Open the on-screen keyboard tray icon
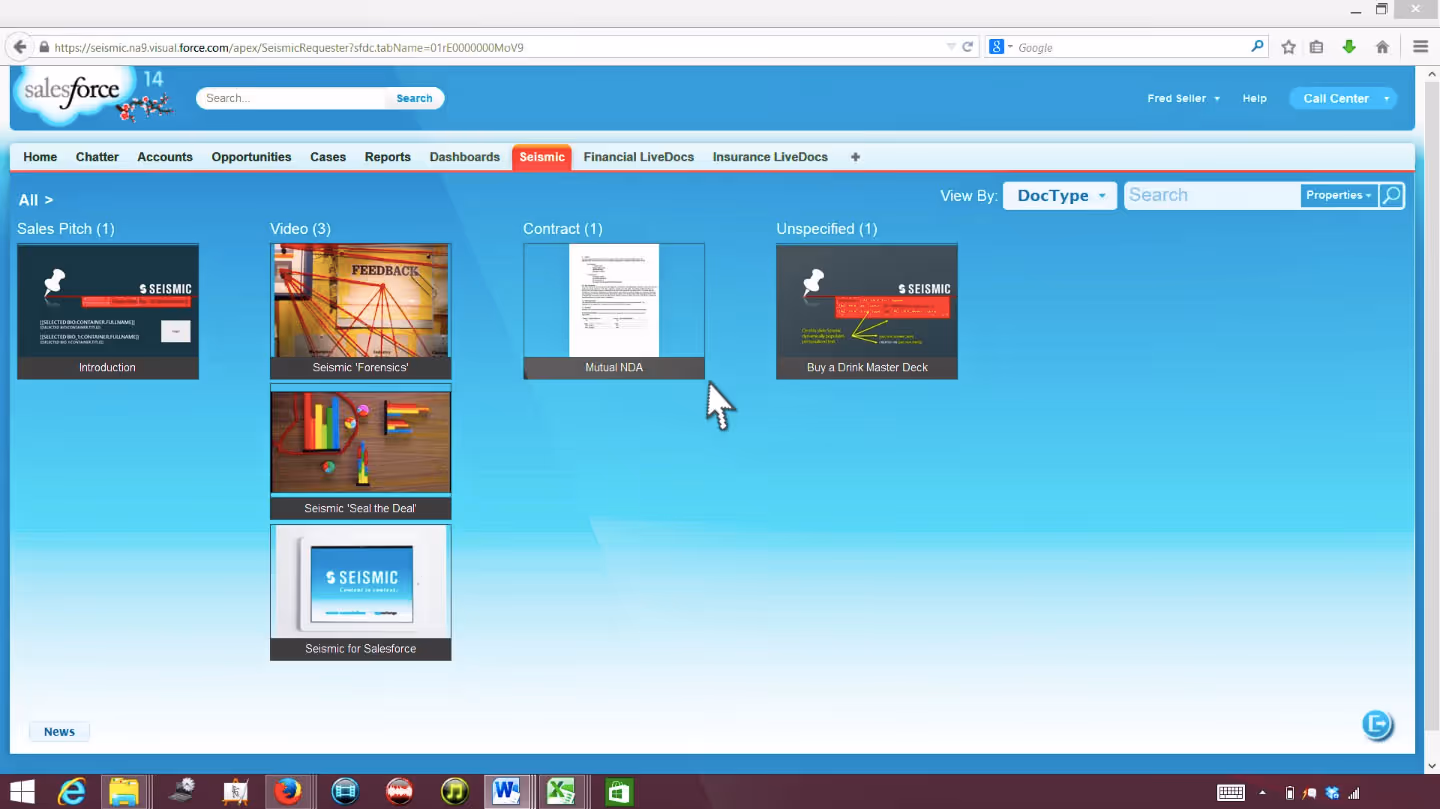Viewport: 1440px width, 809px height. point(1231,793)
